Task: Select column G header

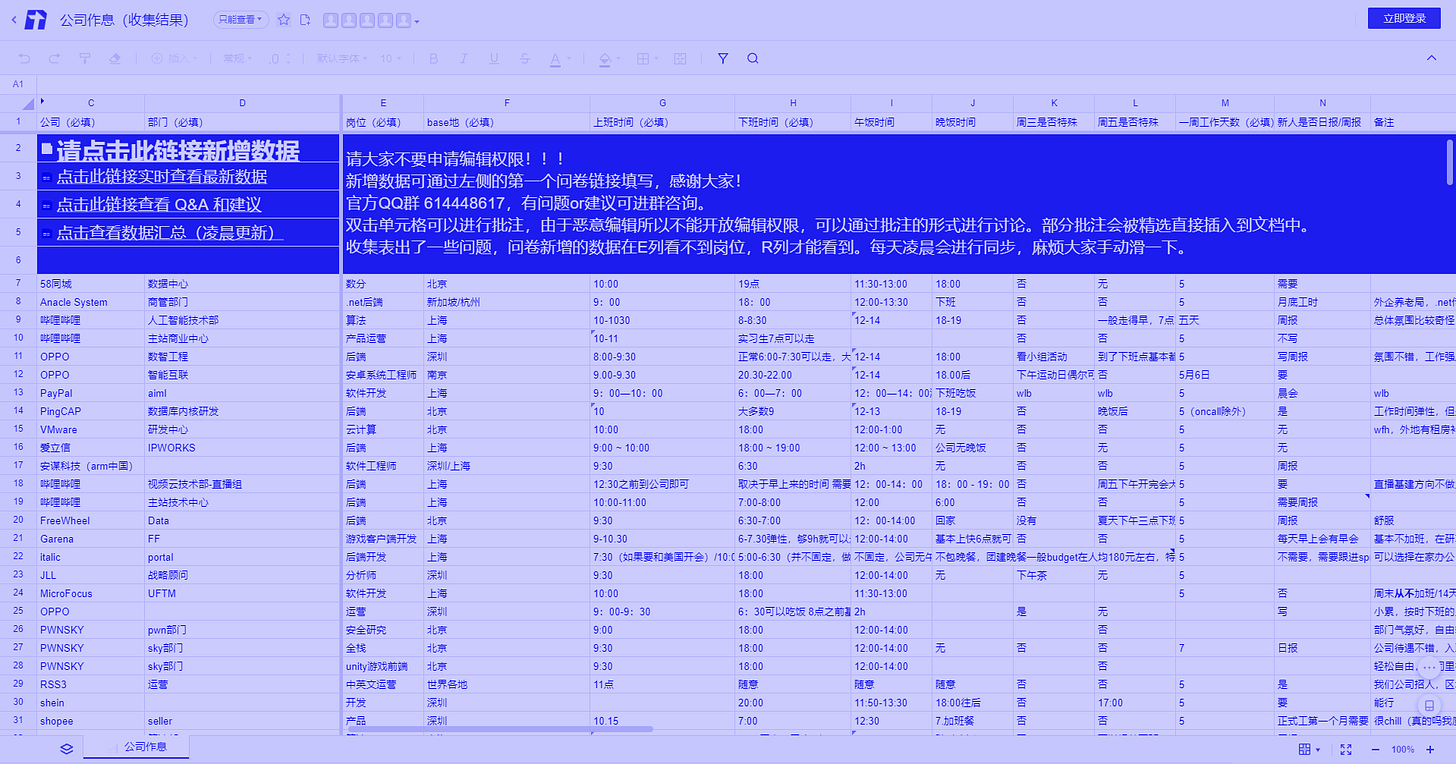Action: point(662,103)
